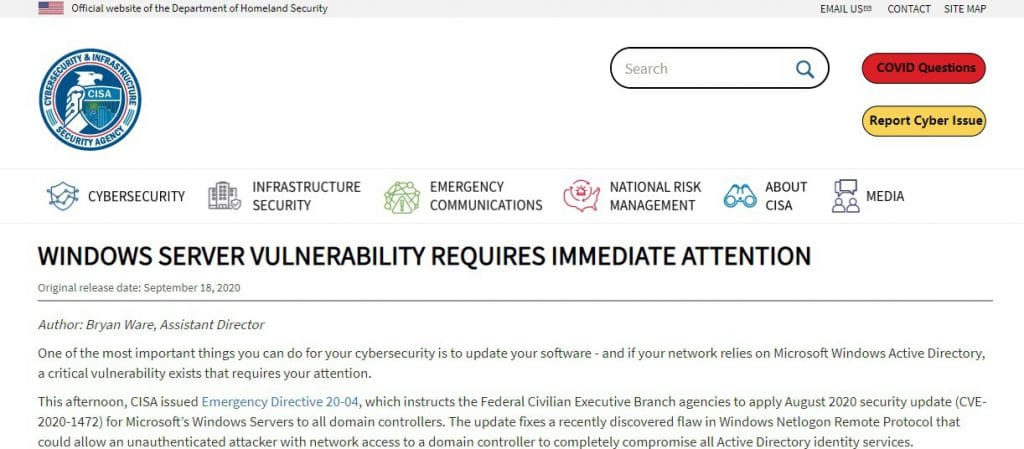
Task: Open the National Risk Management menu
Action: coord(655,196)
